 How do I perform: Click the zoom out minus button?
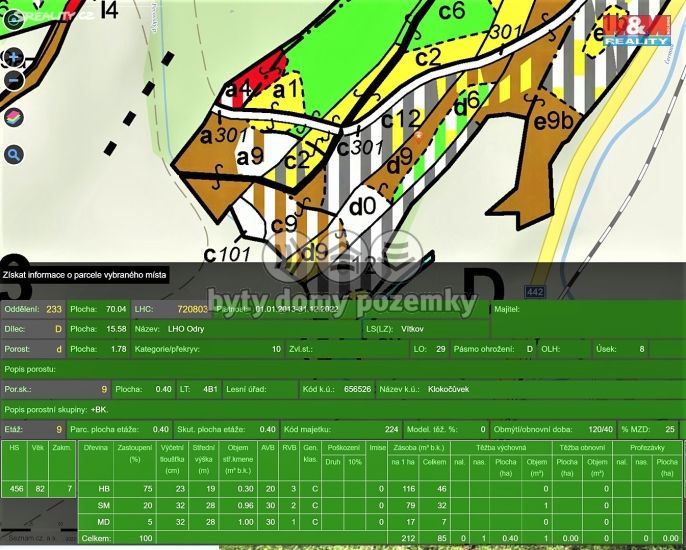coord(13,81)
